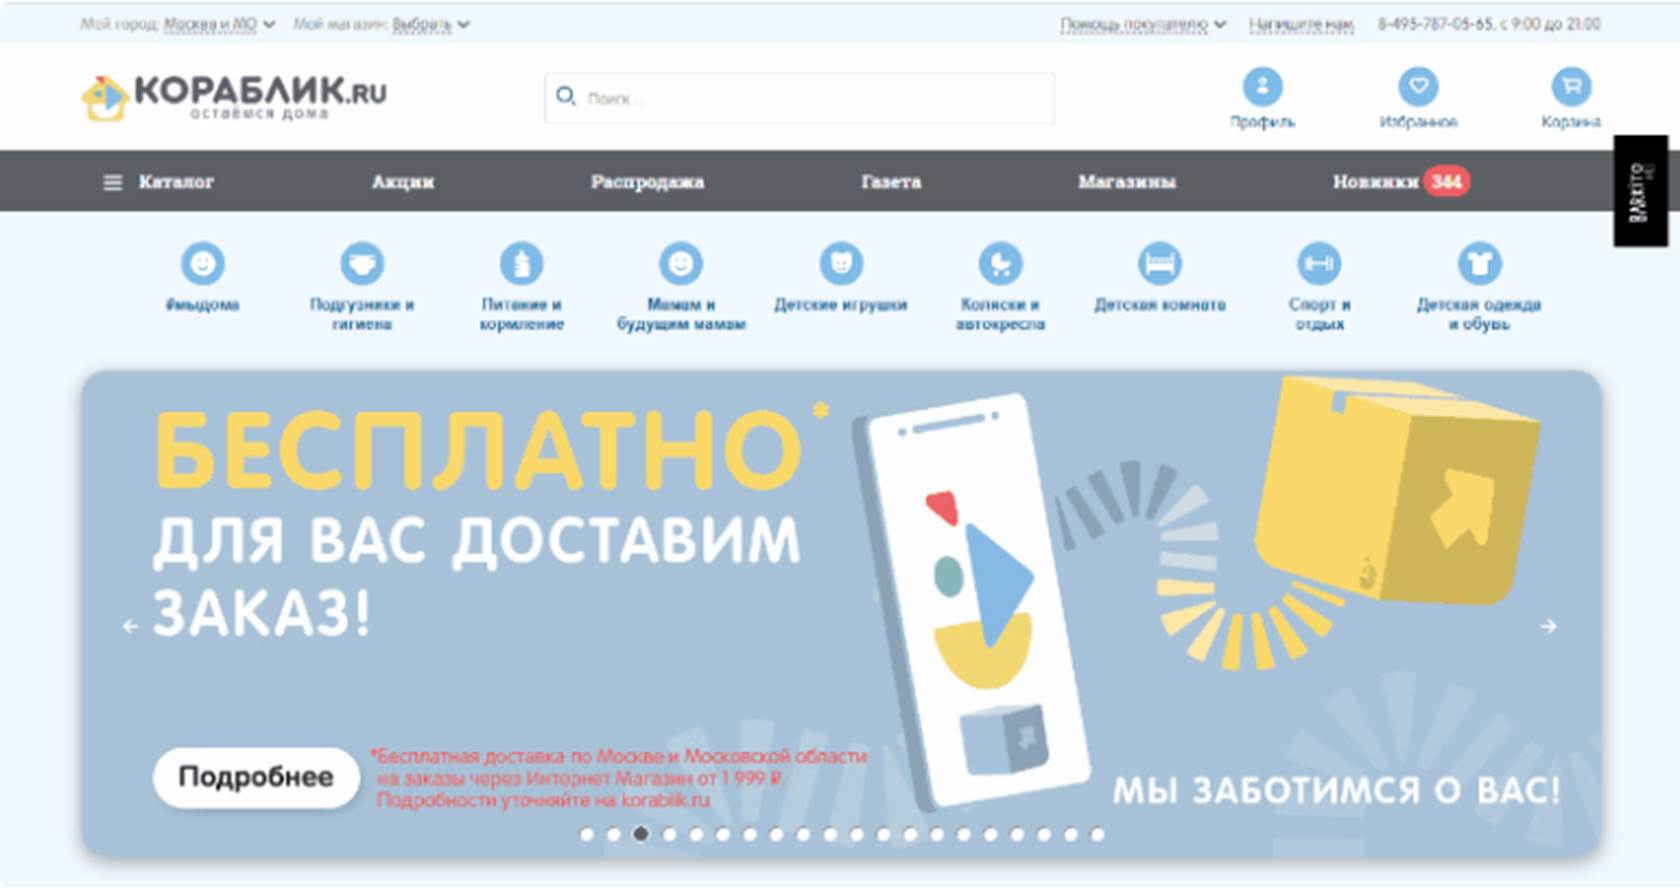Viewport: 1680px width, 896px height.
Task: Open the Детская комната bed icon
Action: pos(1160,264)
